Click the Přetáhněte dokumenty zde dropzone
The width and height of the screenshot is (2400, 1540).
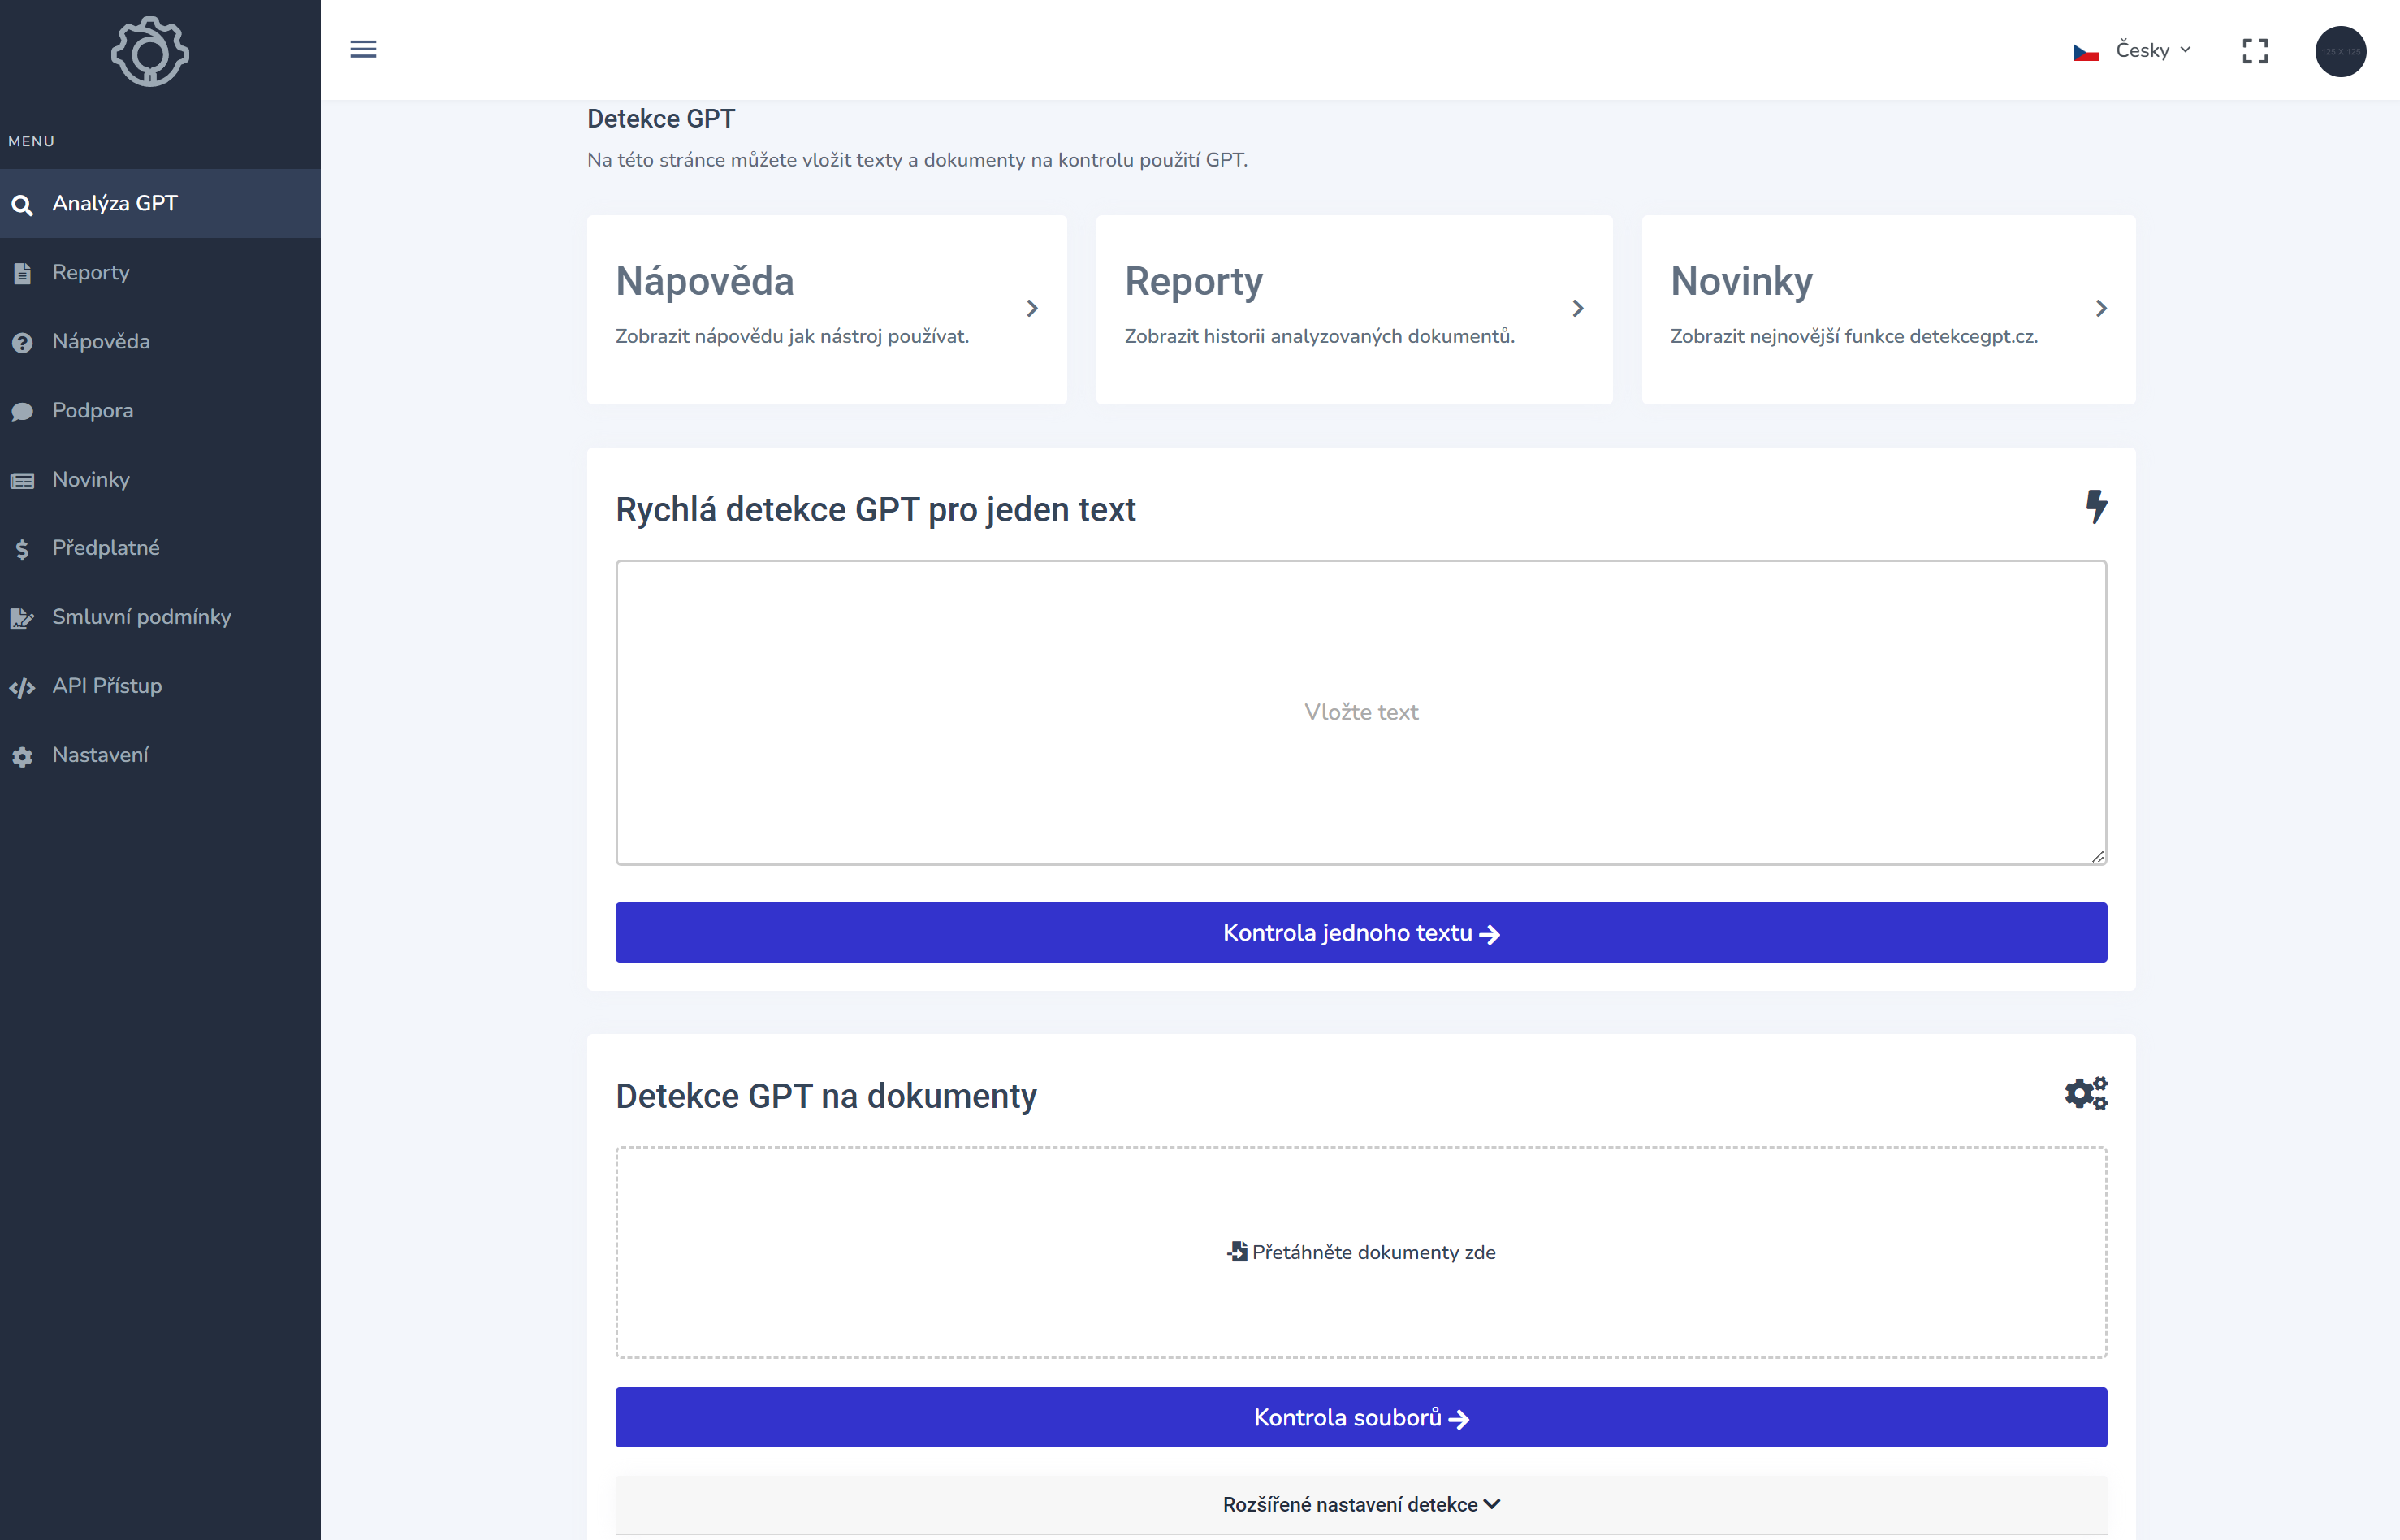click(x=1360, y=1252)
